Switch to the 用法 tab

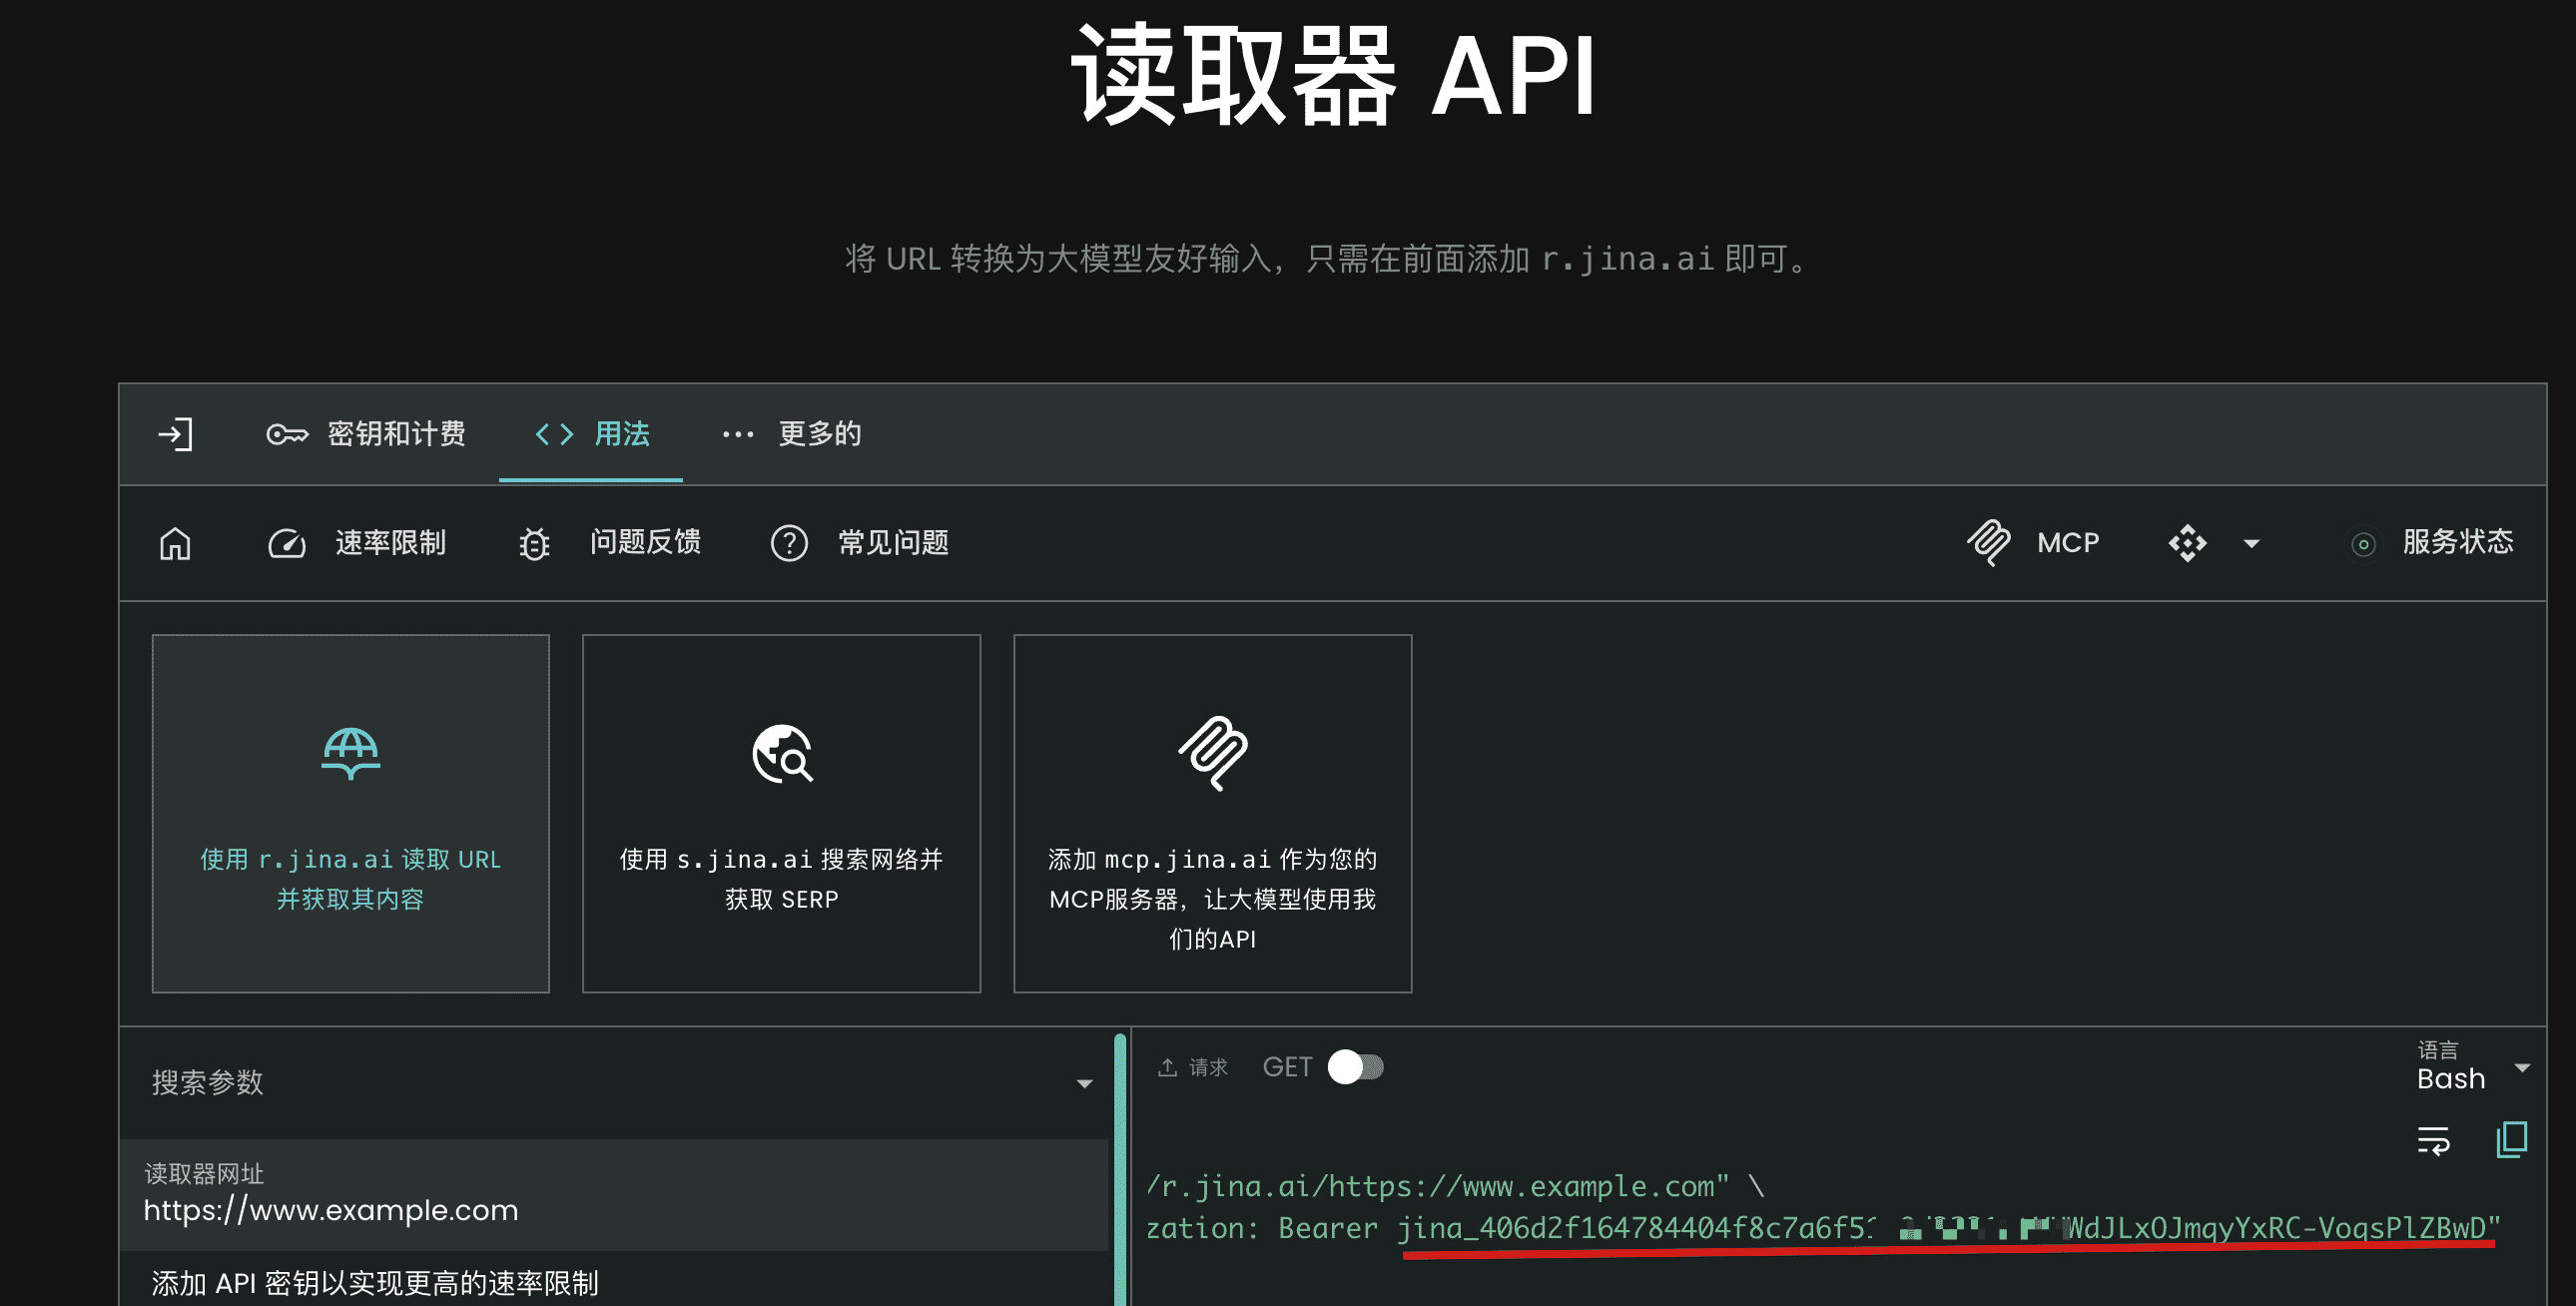coord(590,434)
